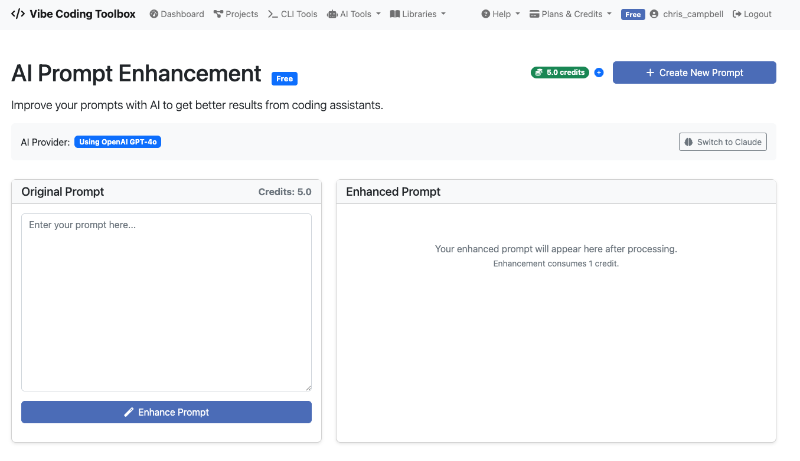This screenshot has width=800, height=461.
Task: Click the Create New Prompt button
Action: tap(694, 73)
